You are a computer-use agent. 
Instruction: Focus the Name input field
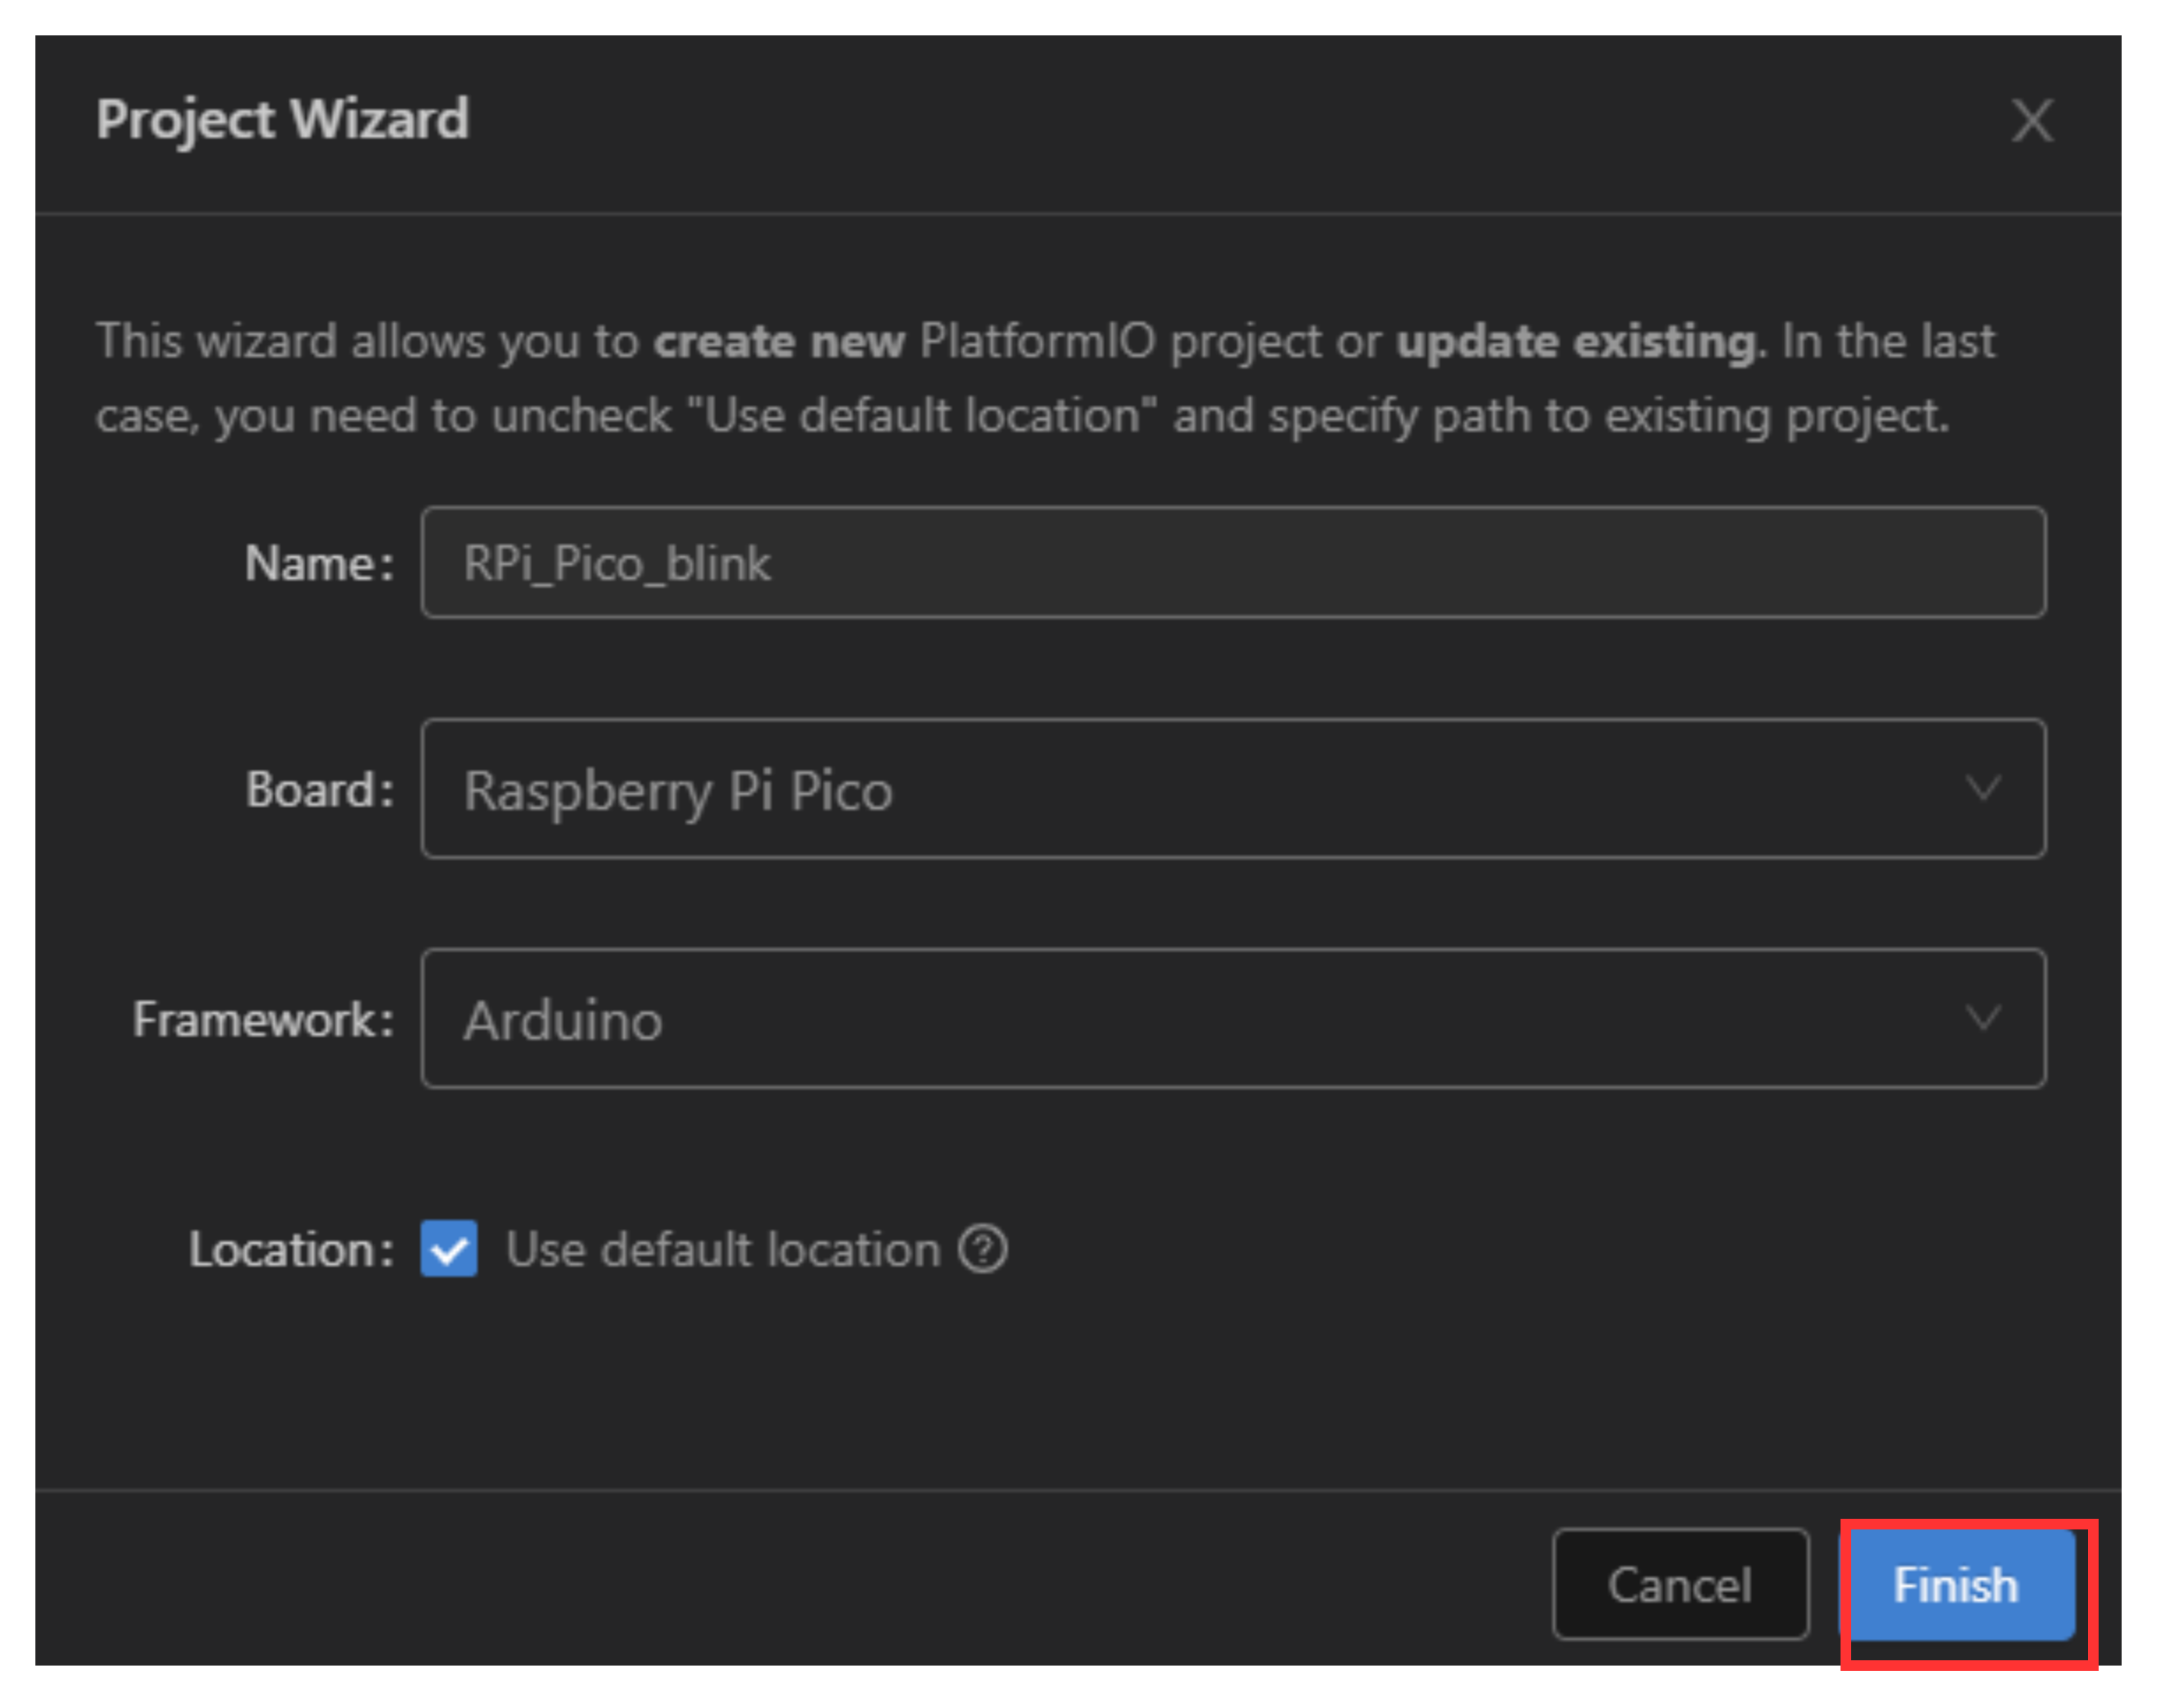coord(1232,562)
